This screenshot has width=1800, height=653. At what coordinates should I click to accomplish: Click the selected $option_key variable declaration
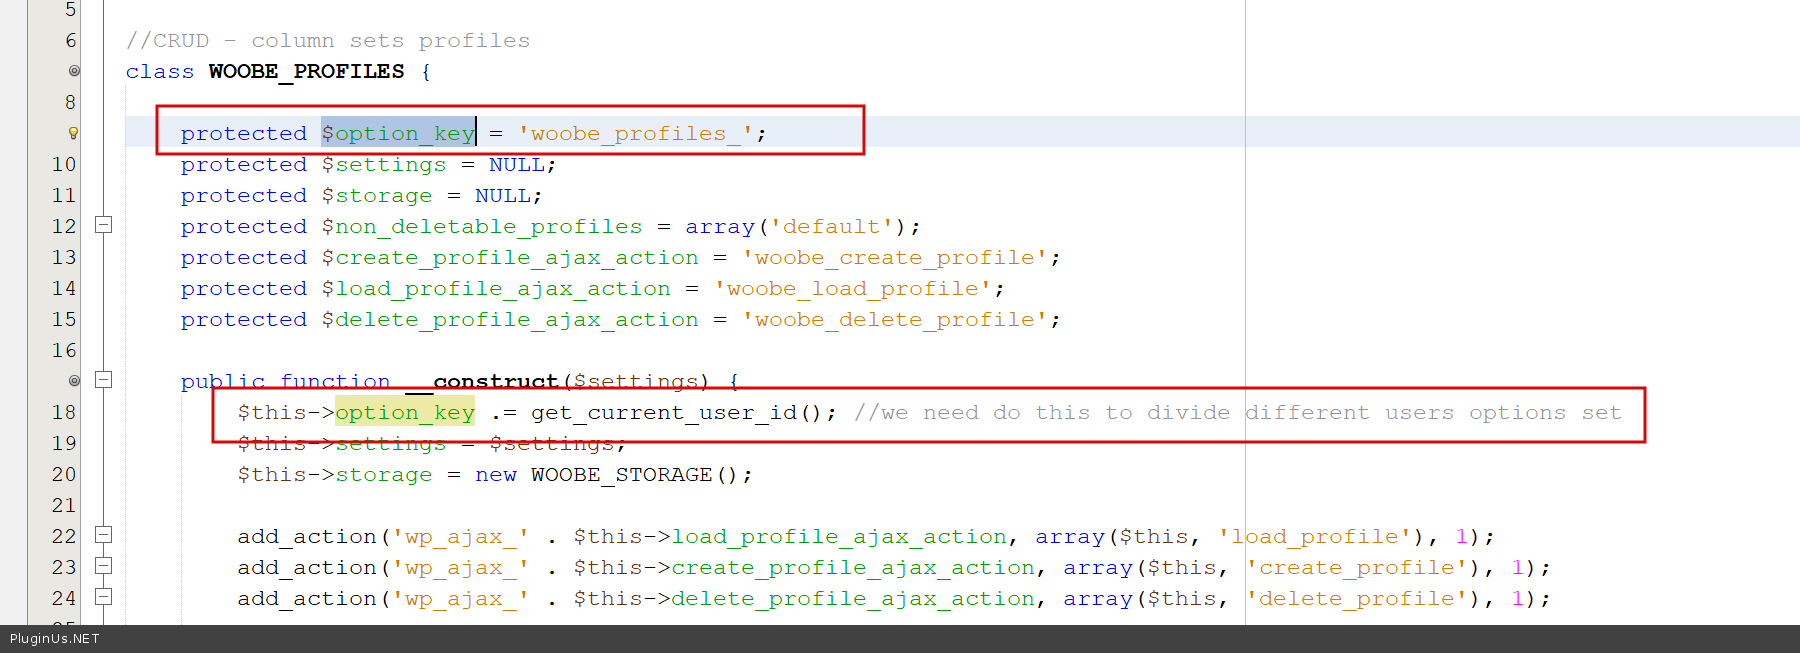click(398, 133)
